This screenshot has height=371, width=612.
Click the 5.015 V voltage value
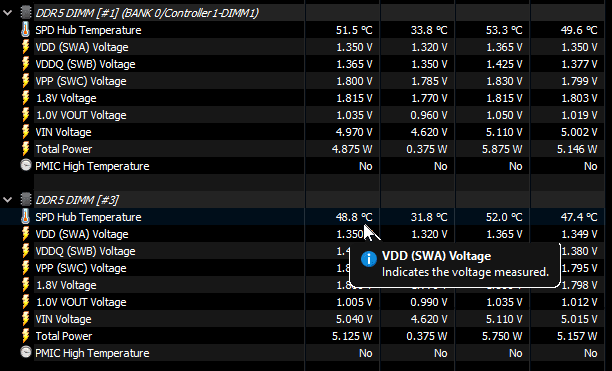[579, 319]
